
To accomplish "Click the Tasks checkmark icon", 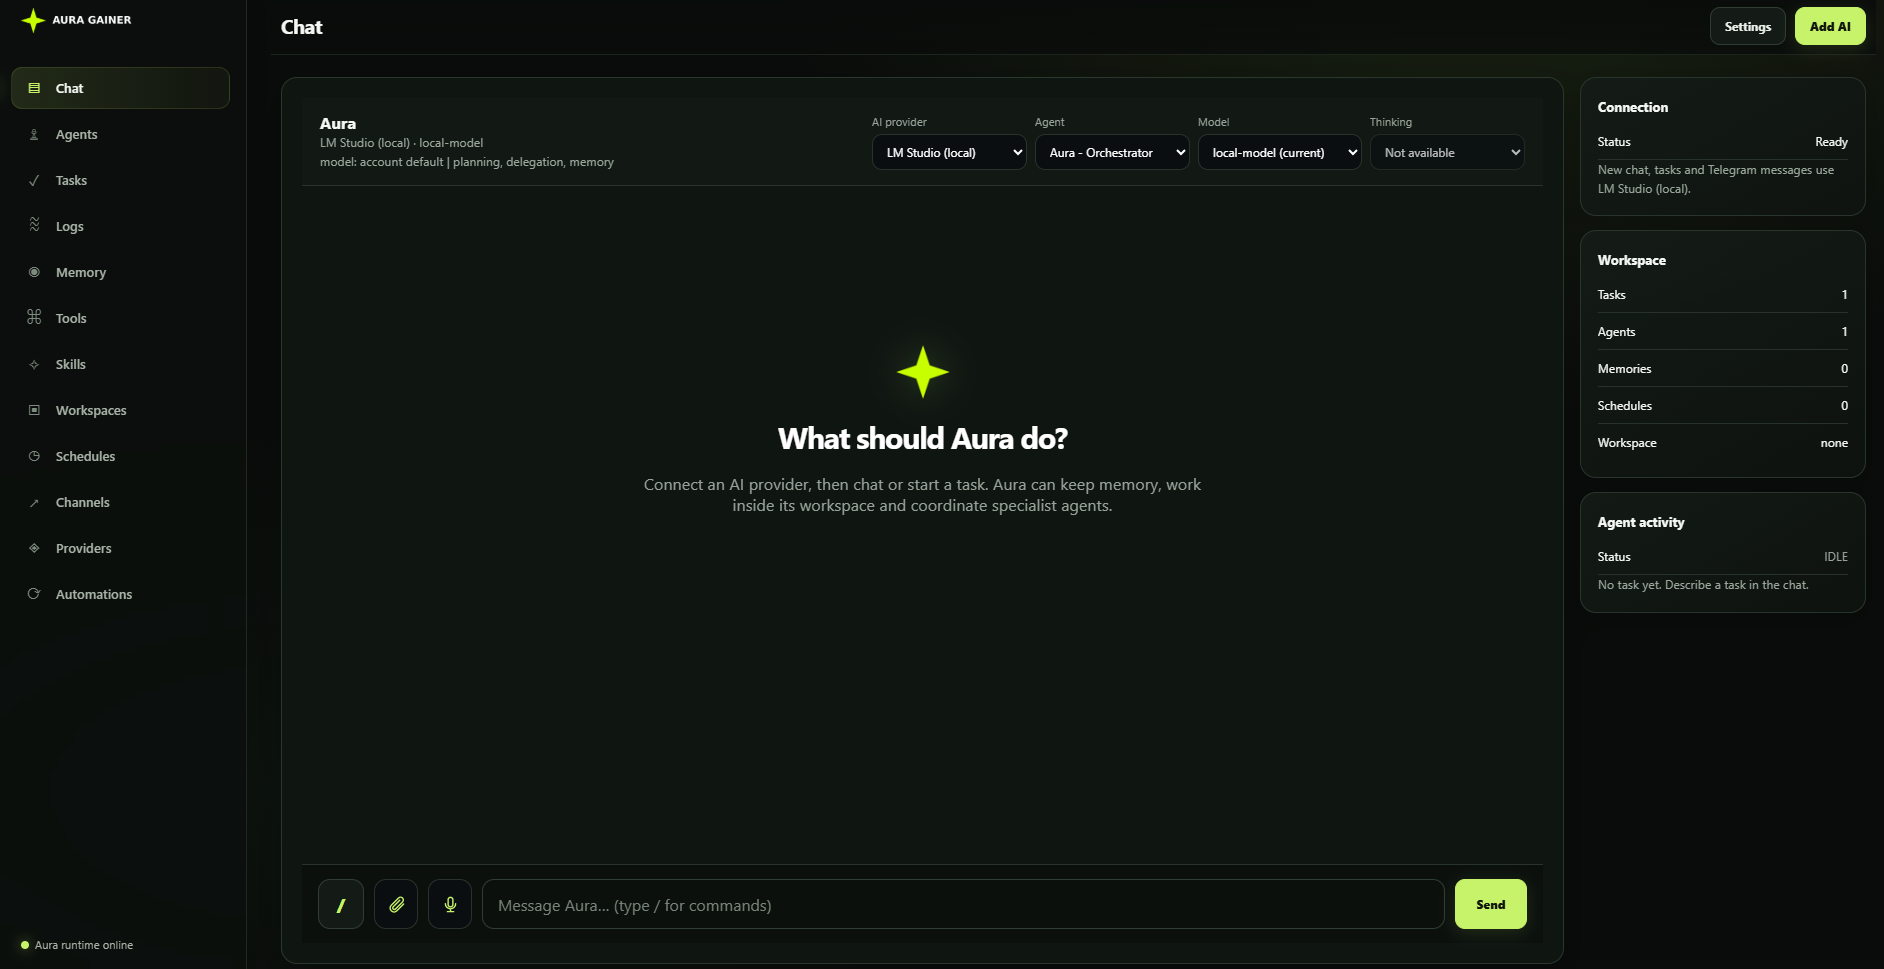I will click(x=34, y=180).
